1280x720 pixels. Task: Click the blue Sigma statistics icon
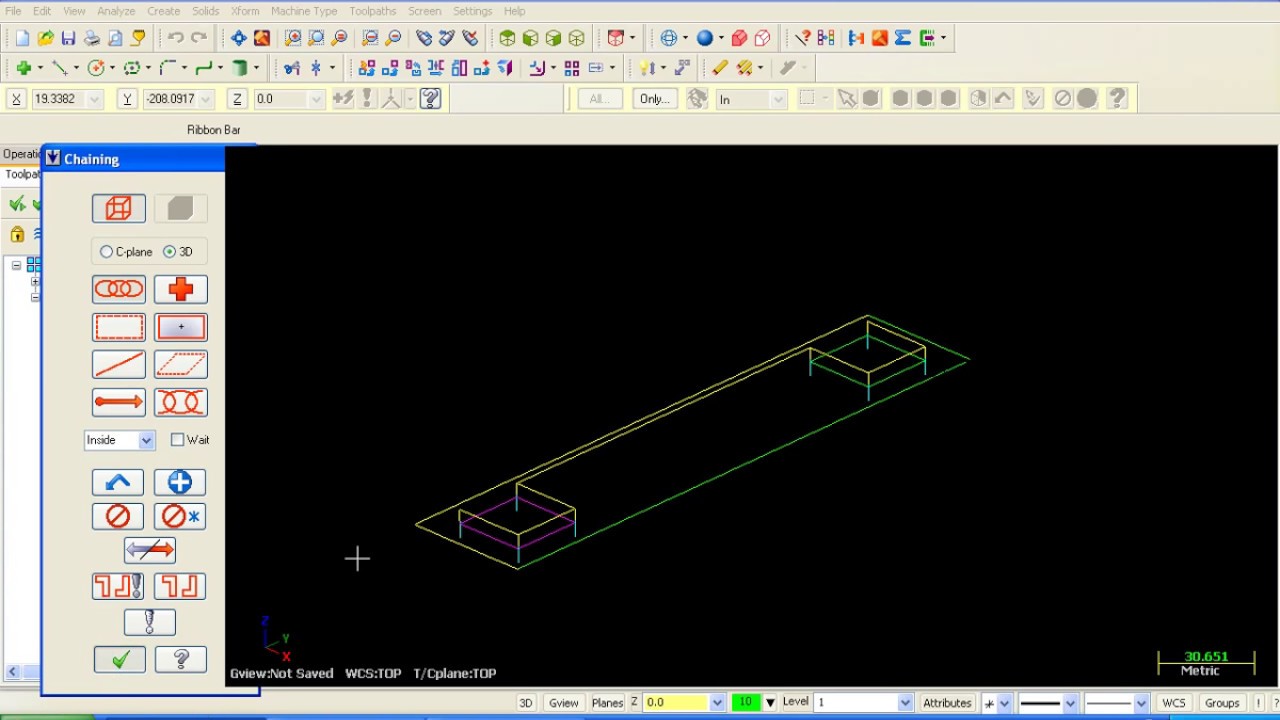pos(903,38)
